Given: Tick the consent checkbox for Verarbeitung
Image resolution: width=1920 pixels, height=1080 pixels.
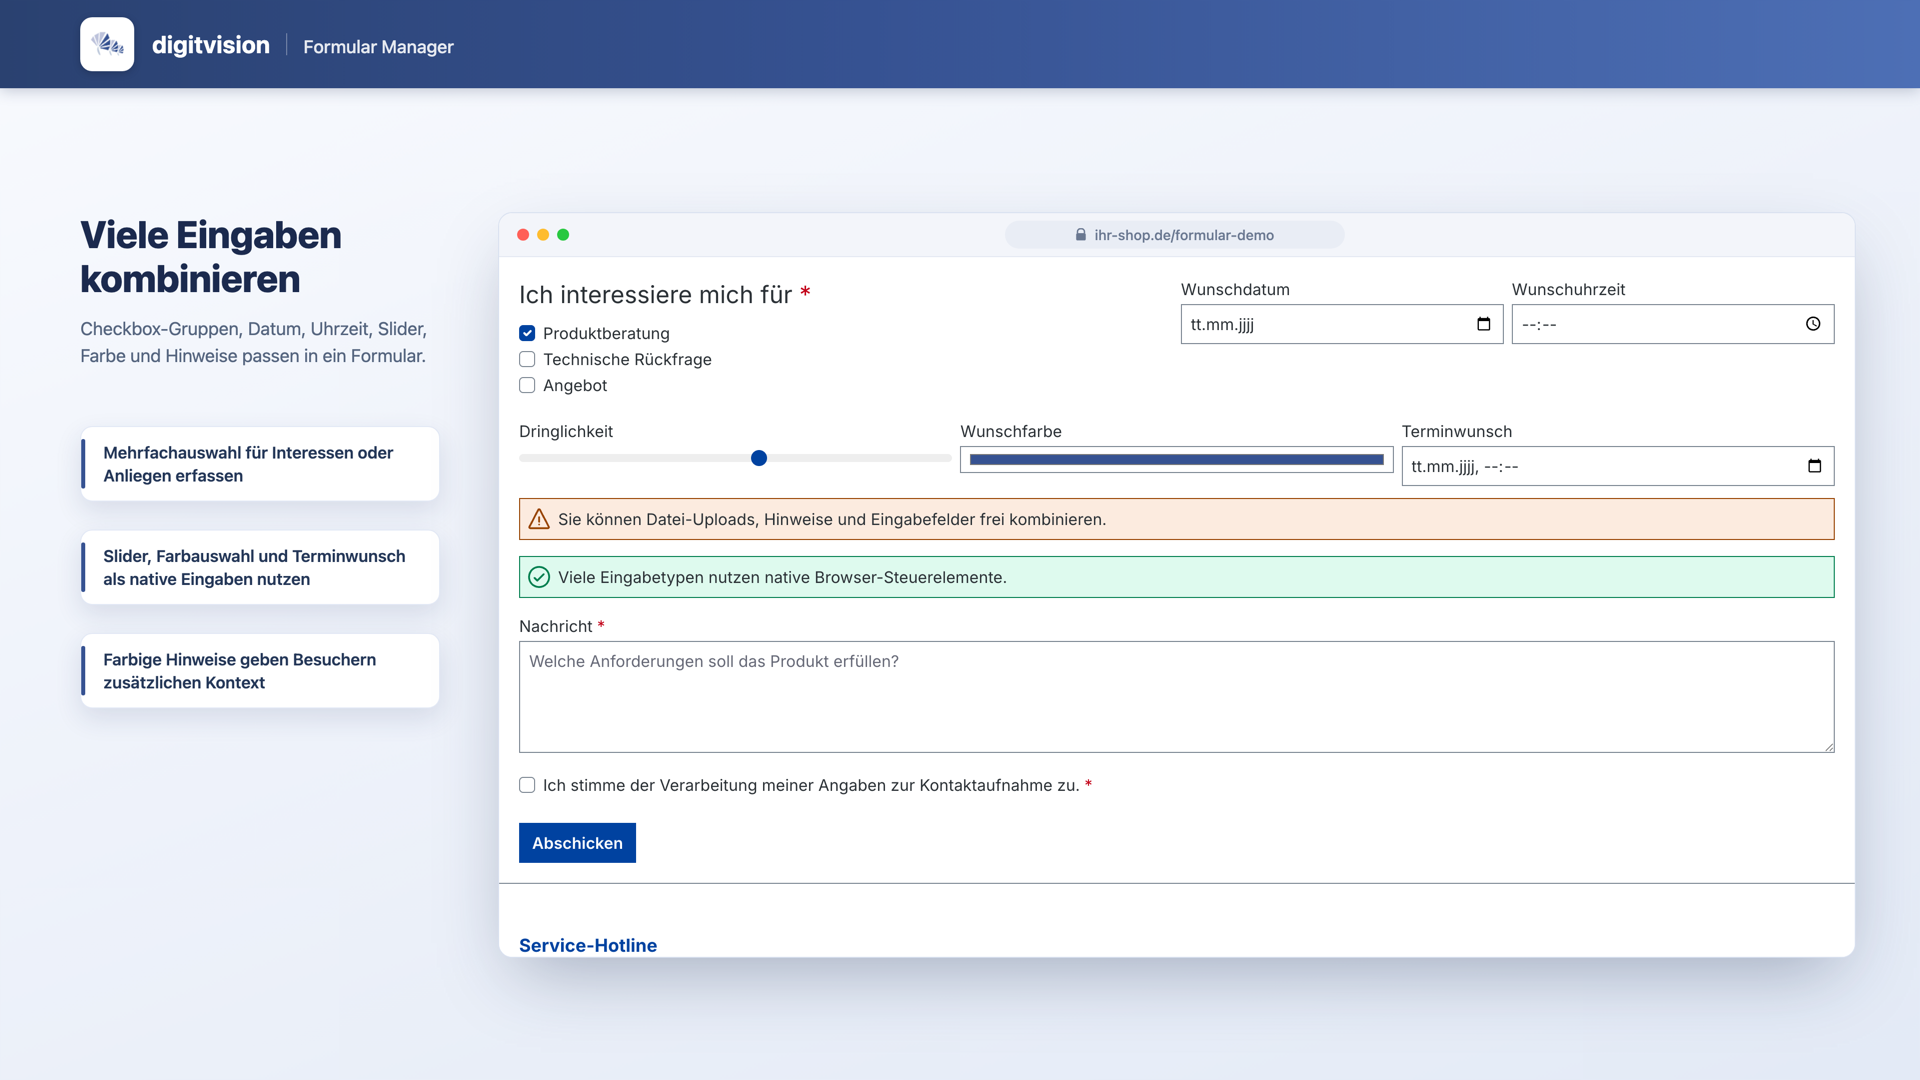Looking at the screenshot, I should (527, 785).
